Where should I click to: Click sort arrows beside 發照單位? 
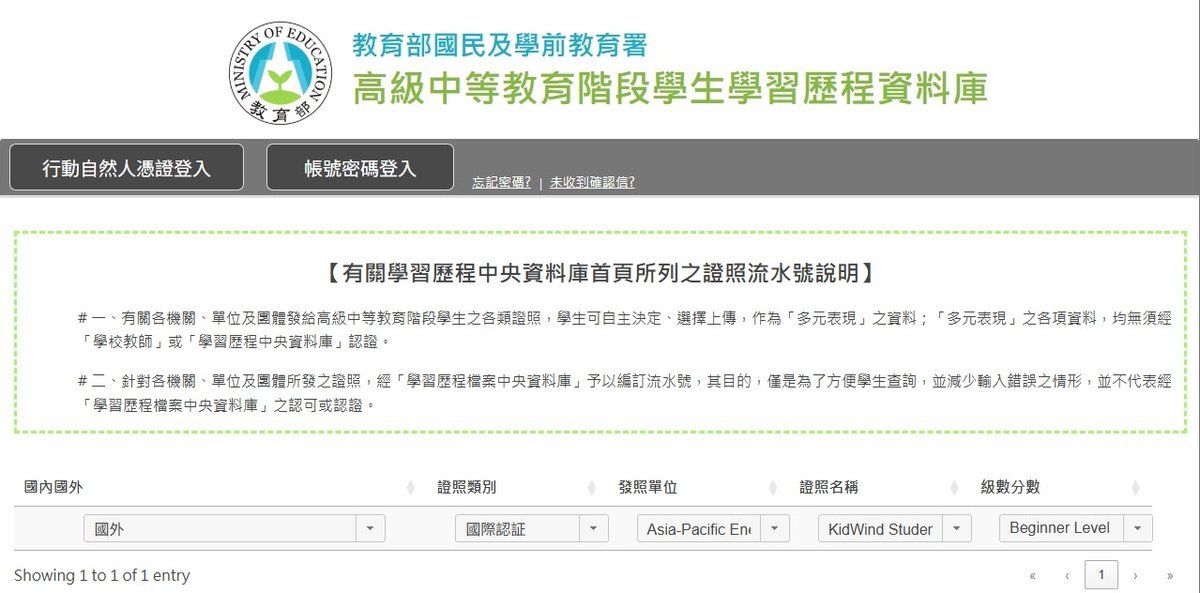772,488
